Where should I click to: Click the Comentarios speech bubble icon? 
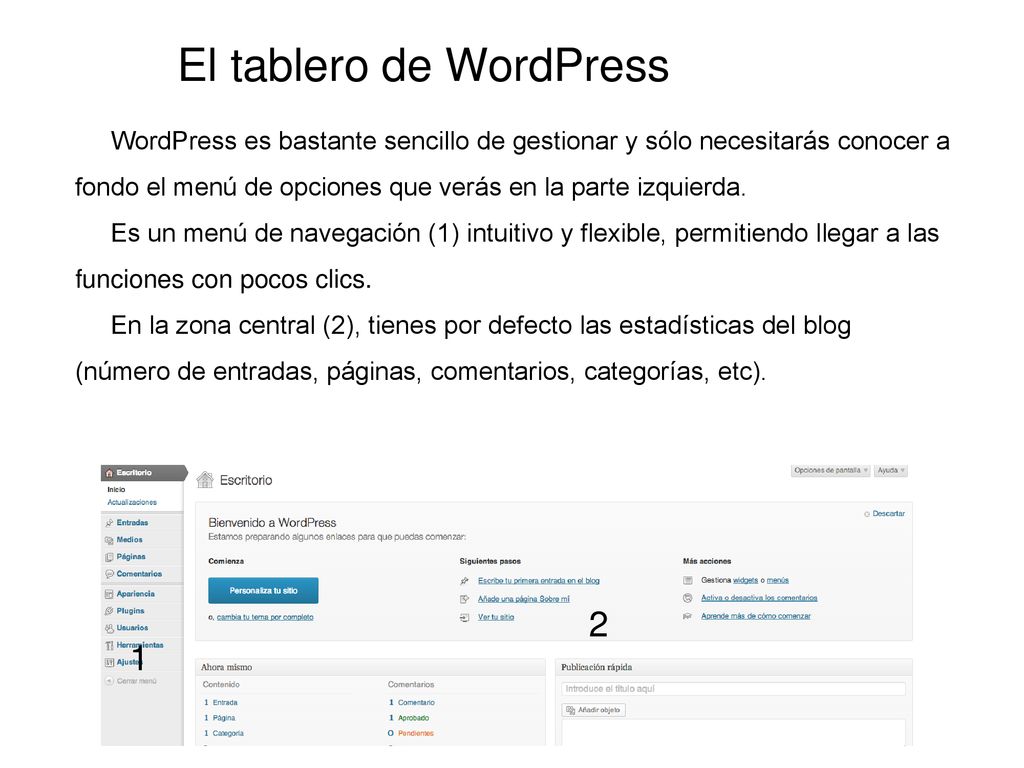tap(109, 574)
